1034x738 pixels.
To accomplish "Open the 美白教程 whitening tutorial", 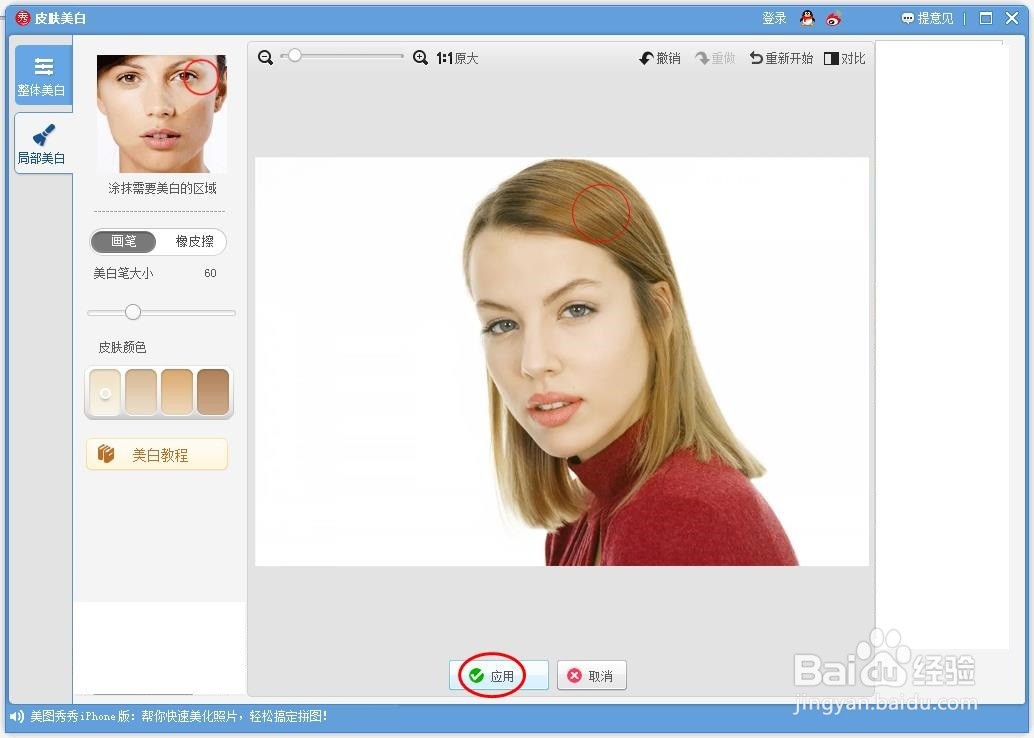I will click(157, 454).
